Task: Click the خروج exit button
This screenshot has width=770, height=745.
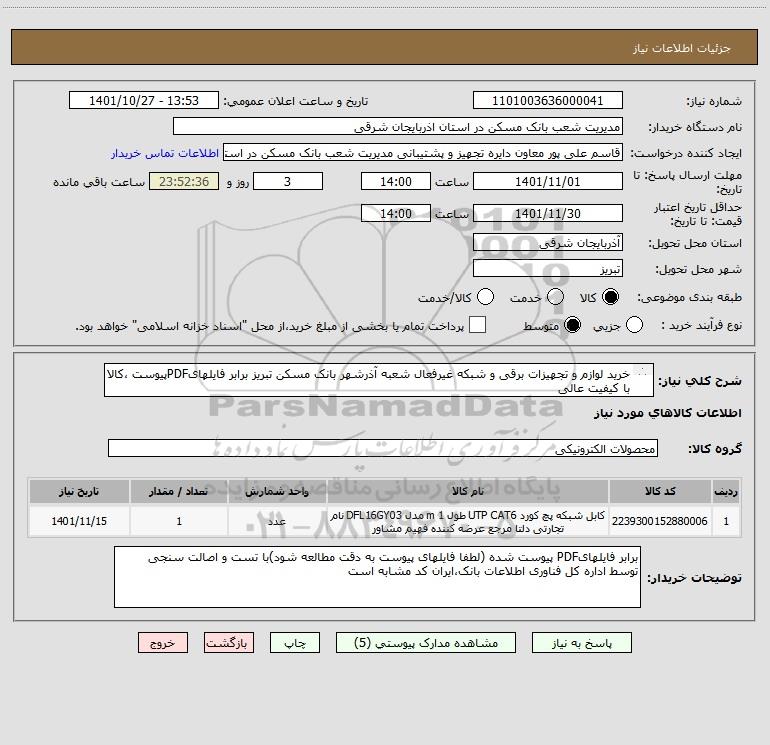Action: pyautogui.click(x=163, y=643)
